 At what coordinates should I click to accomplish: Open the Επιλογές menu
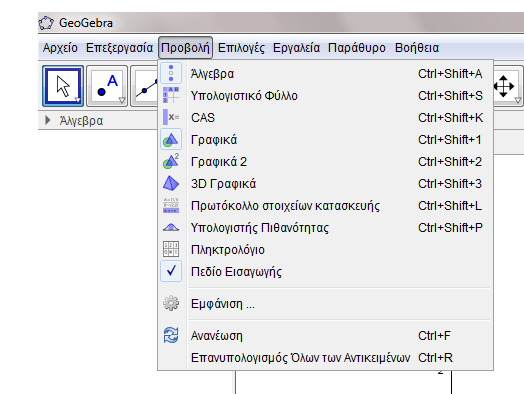tap(241, 48)
